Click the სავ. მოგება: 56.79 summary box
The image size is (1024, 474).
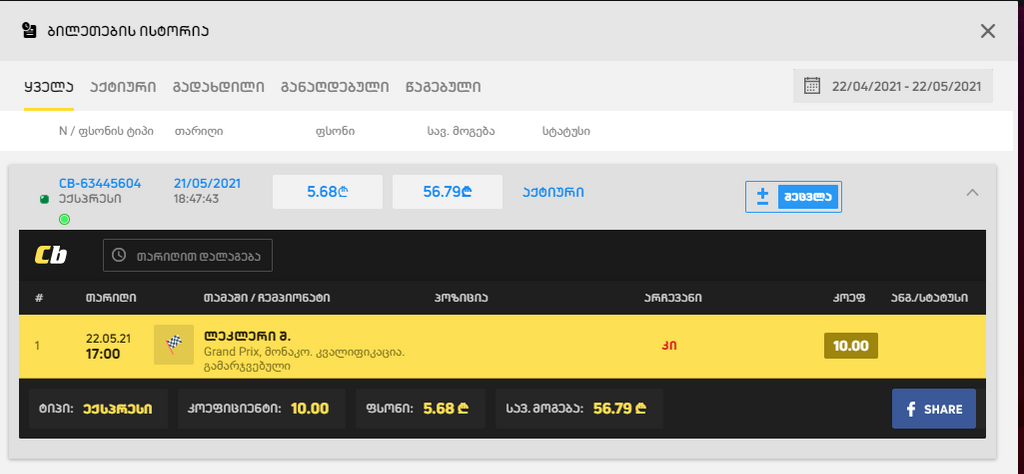pos(579,409)
